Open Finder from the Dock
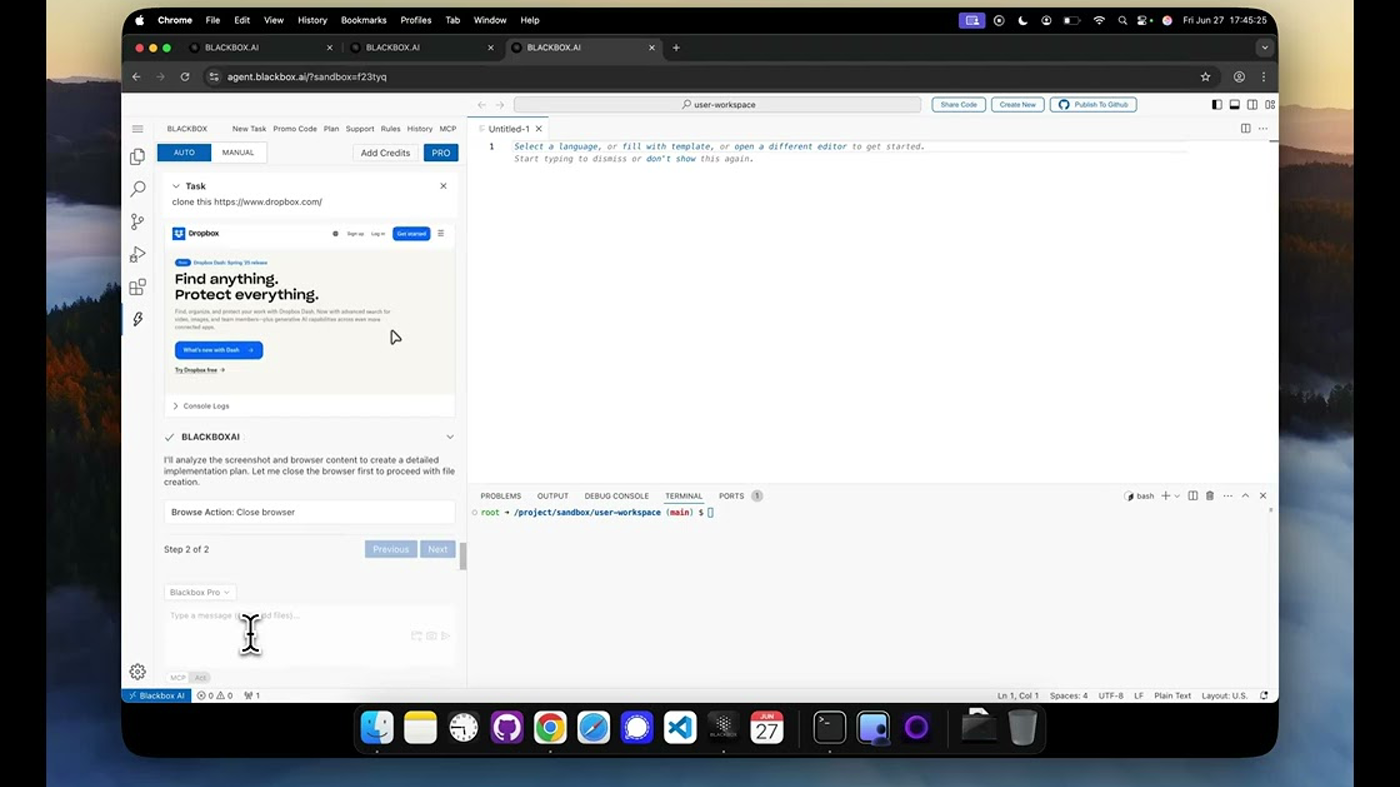 (x=377, y=728)
